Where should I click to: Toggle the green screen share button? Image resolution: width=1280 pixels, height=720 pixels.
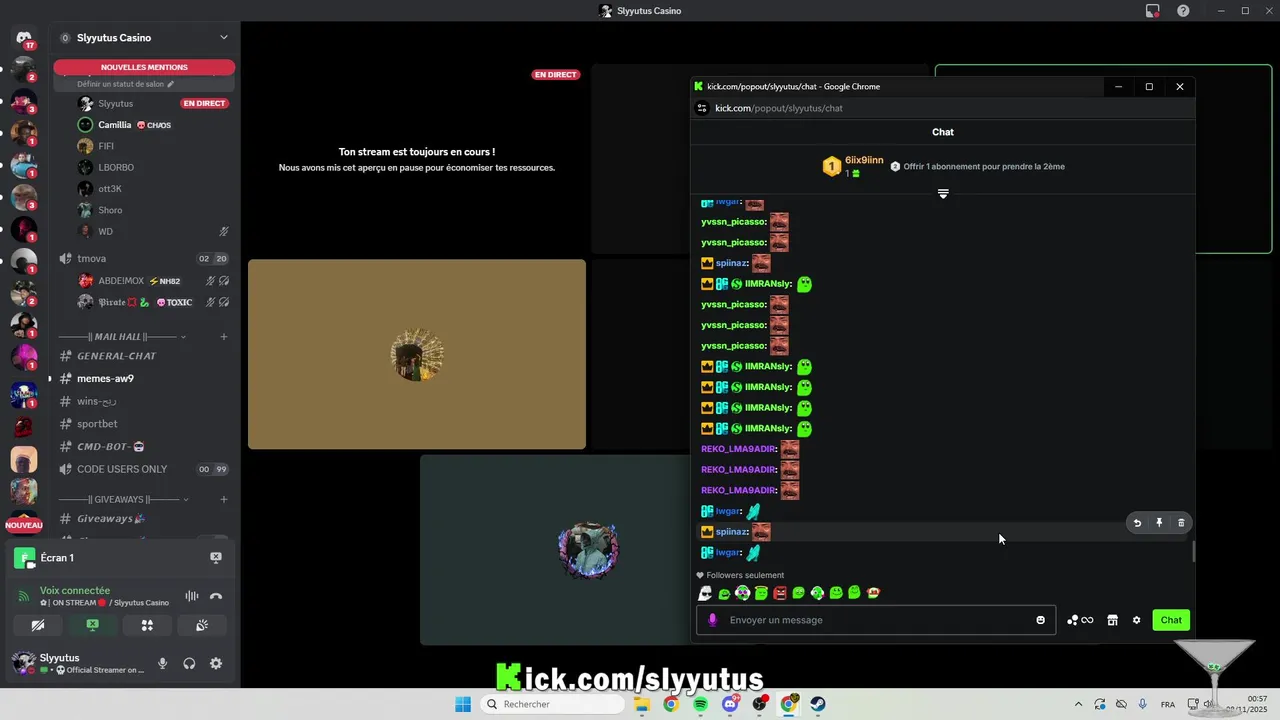click(92, 625)
